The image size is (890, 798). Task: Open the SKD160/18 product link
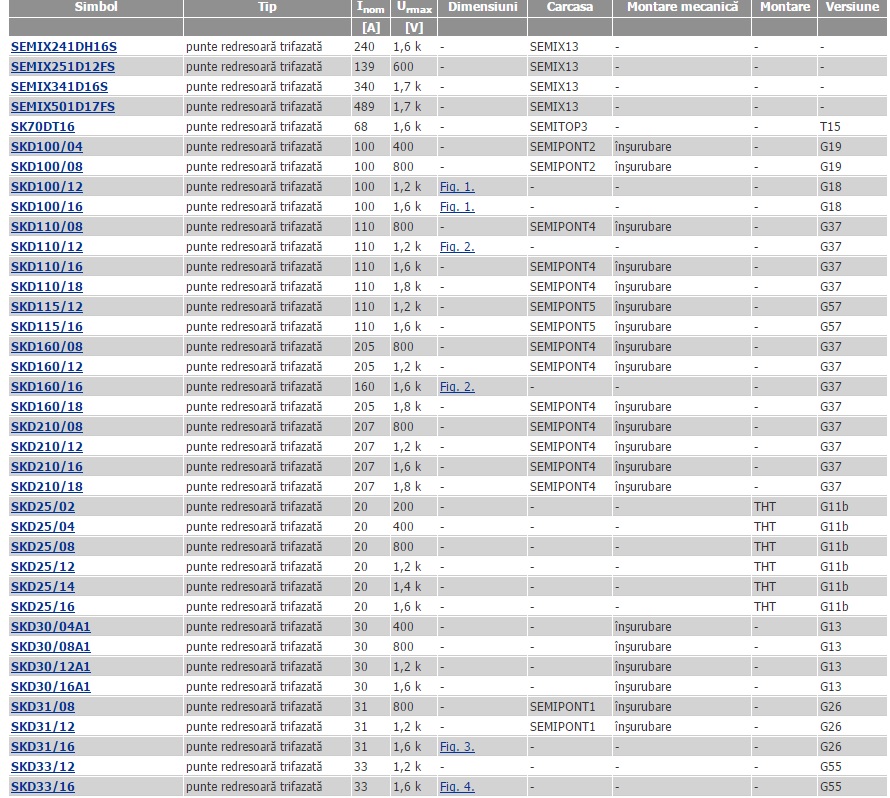[x=47, y=407]
